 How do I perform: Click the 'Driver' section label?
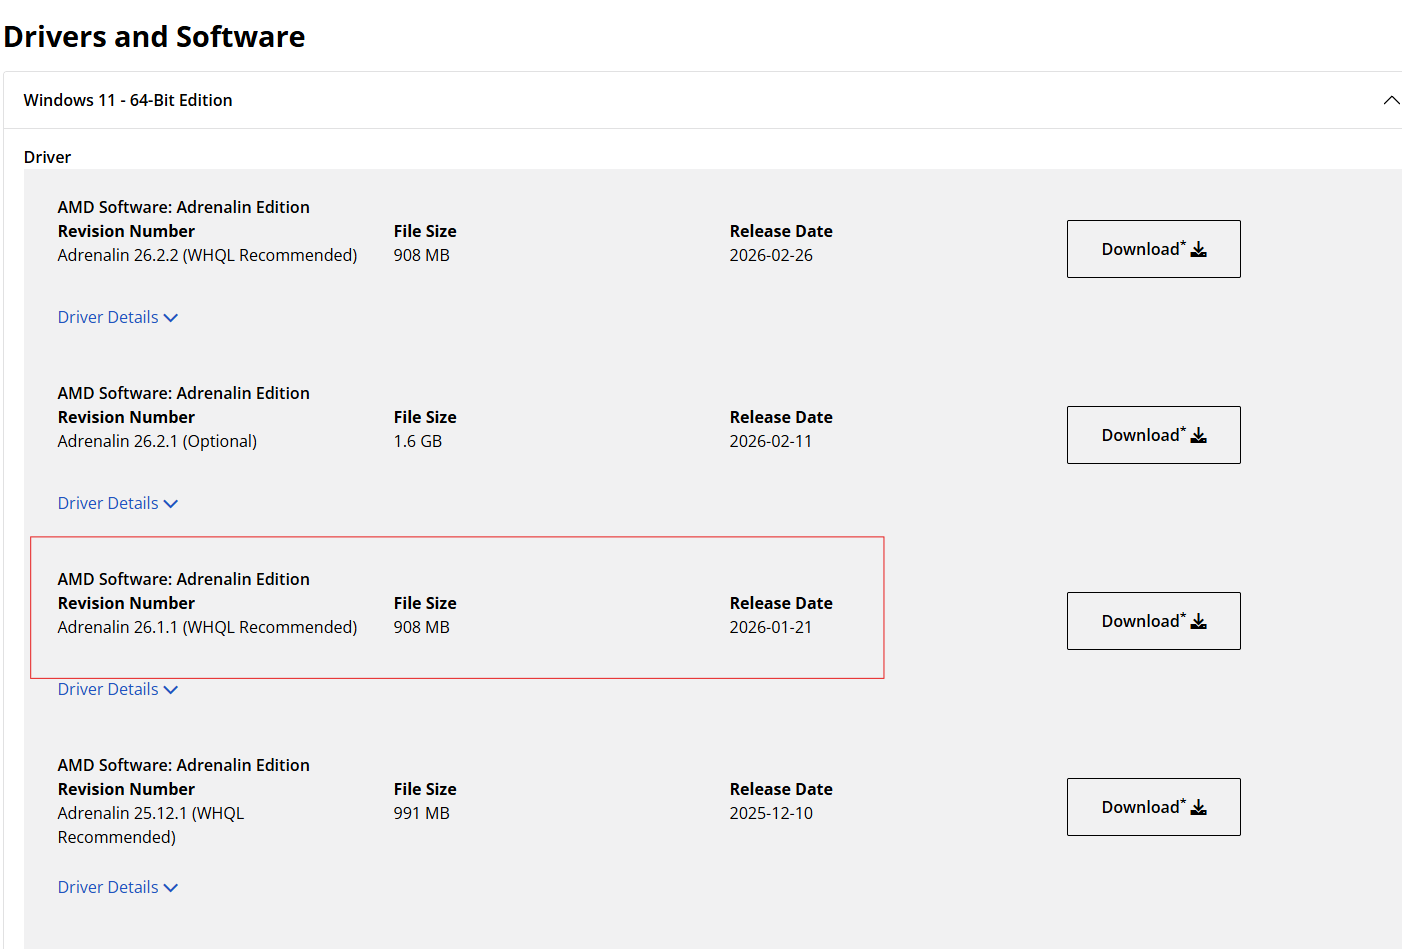(x=47, y=157)
